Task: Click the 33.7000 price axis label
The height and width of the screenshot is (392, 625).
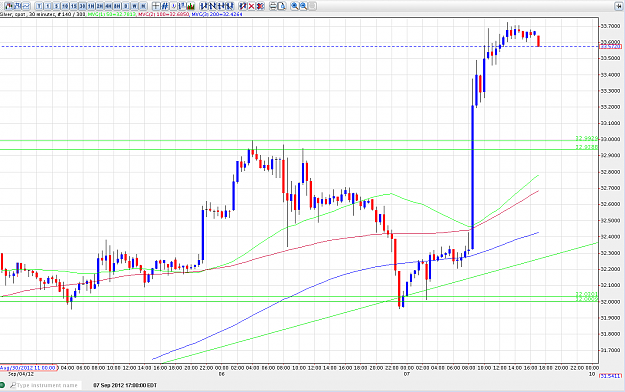Action: [x=610, y=26]
